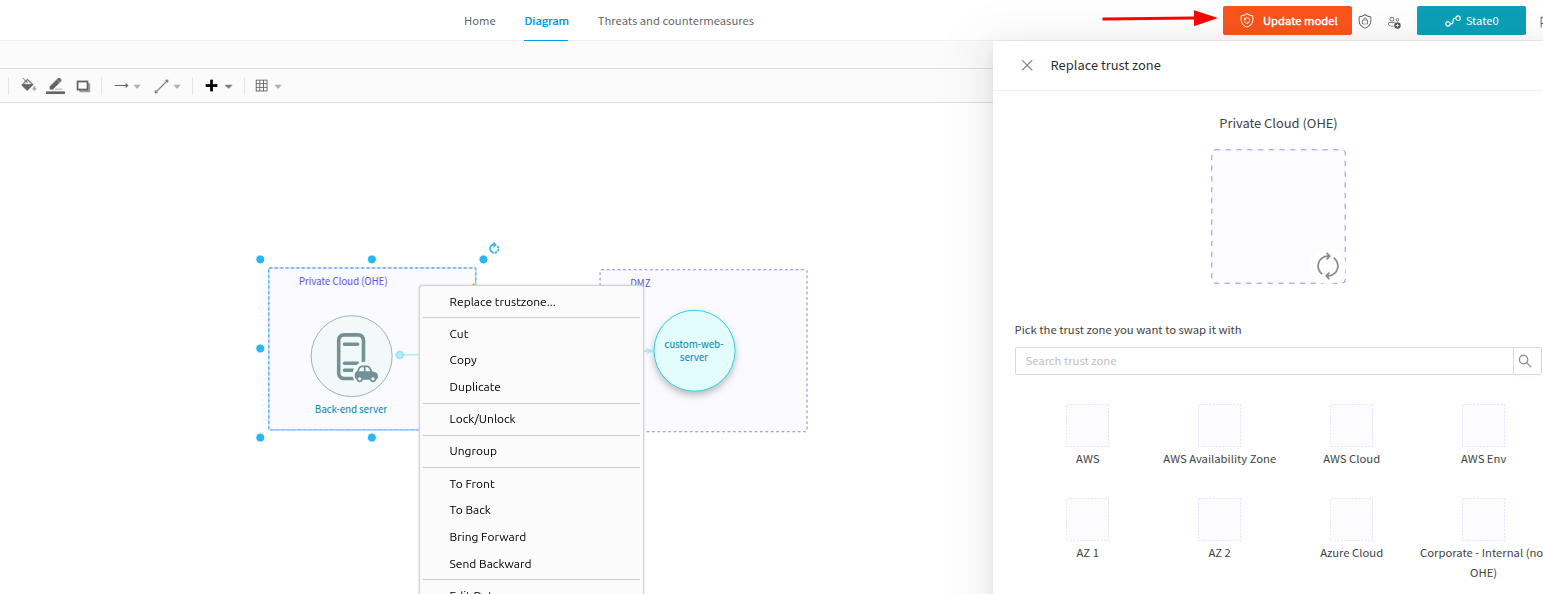Toggle the shadow tool in toolbar
Screen dimensions: 1543x594
pos(83,86)
